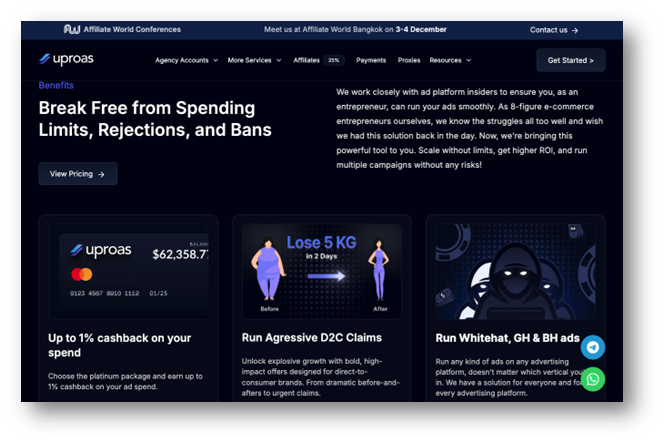Click the Run Whitehat, GH & BH ads heading
665x444 pixels.
507,338
